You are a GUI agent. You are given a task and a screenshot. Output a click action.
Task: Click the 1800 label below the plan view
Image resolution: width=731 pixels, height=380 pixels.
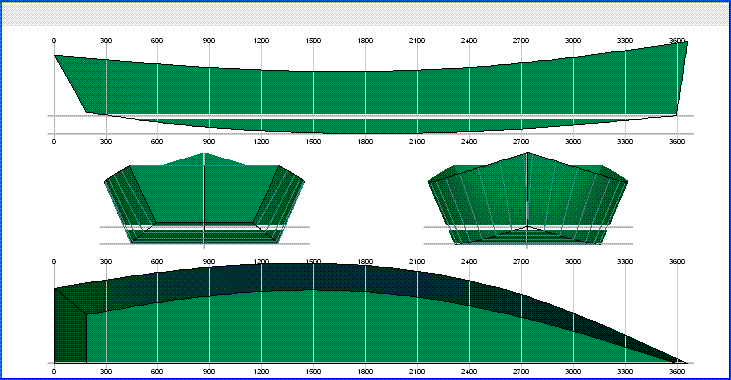(x=366, y=372)
